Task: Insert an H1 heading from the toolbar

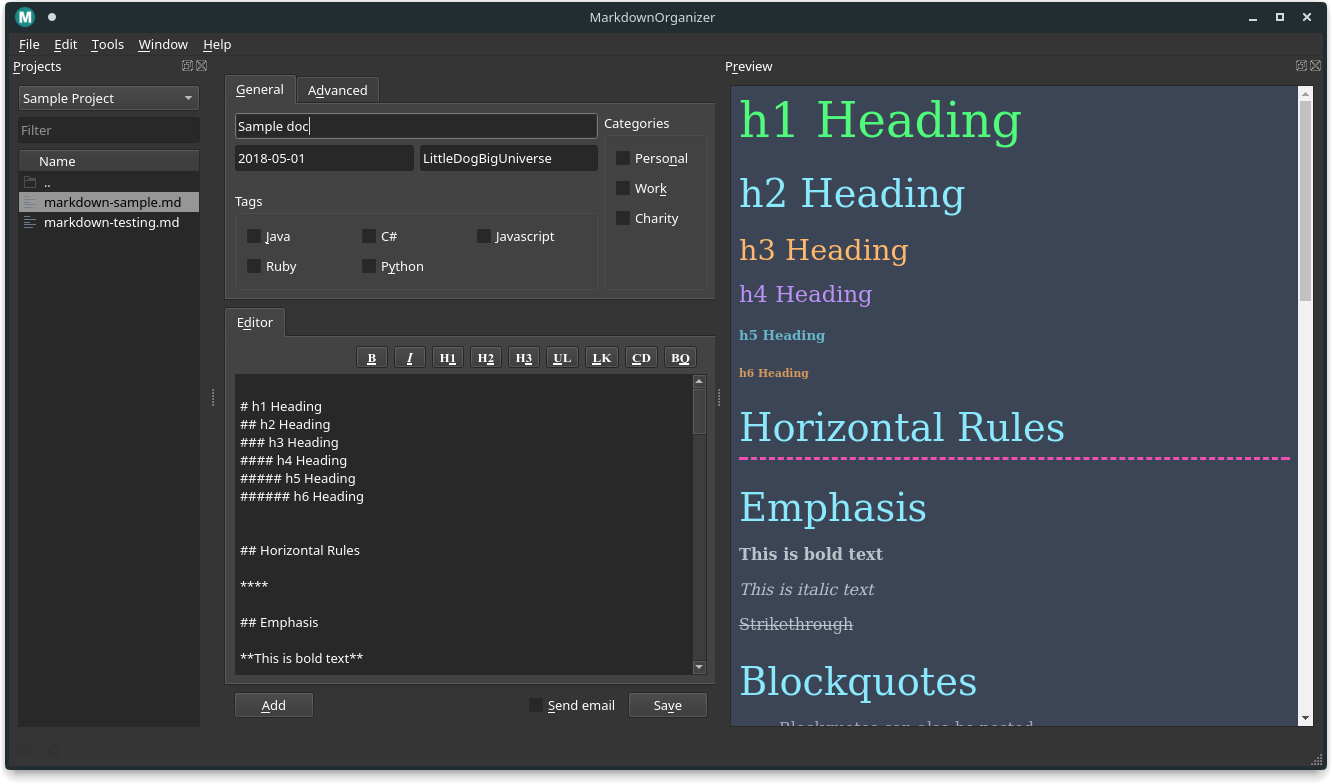Action: click(447, 357)
